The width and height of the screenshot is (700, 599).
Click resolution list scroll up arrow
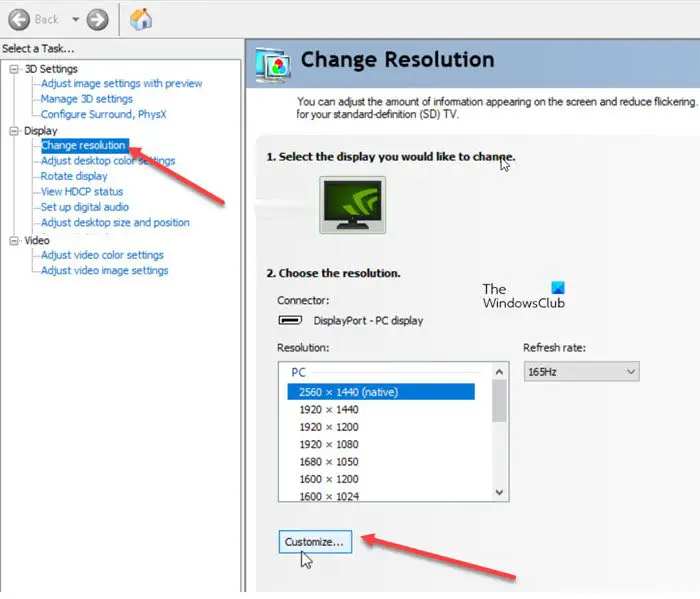[500, 371]
